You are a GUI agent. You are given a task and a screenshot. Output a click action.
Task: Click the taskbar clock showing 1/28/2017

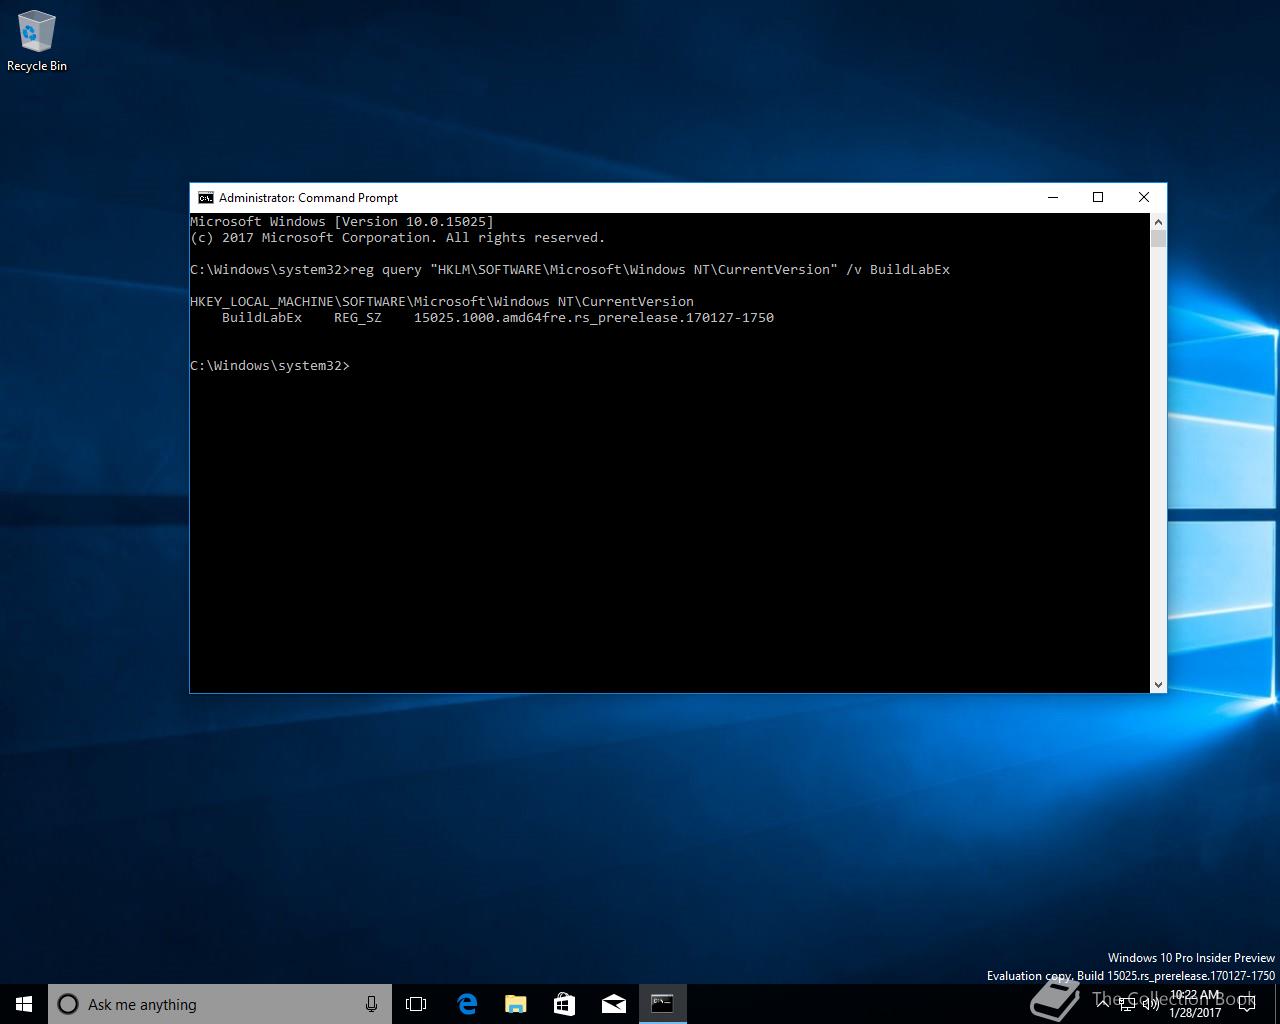click(1195, 1004)
